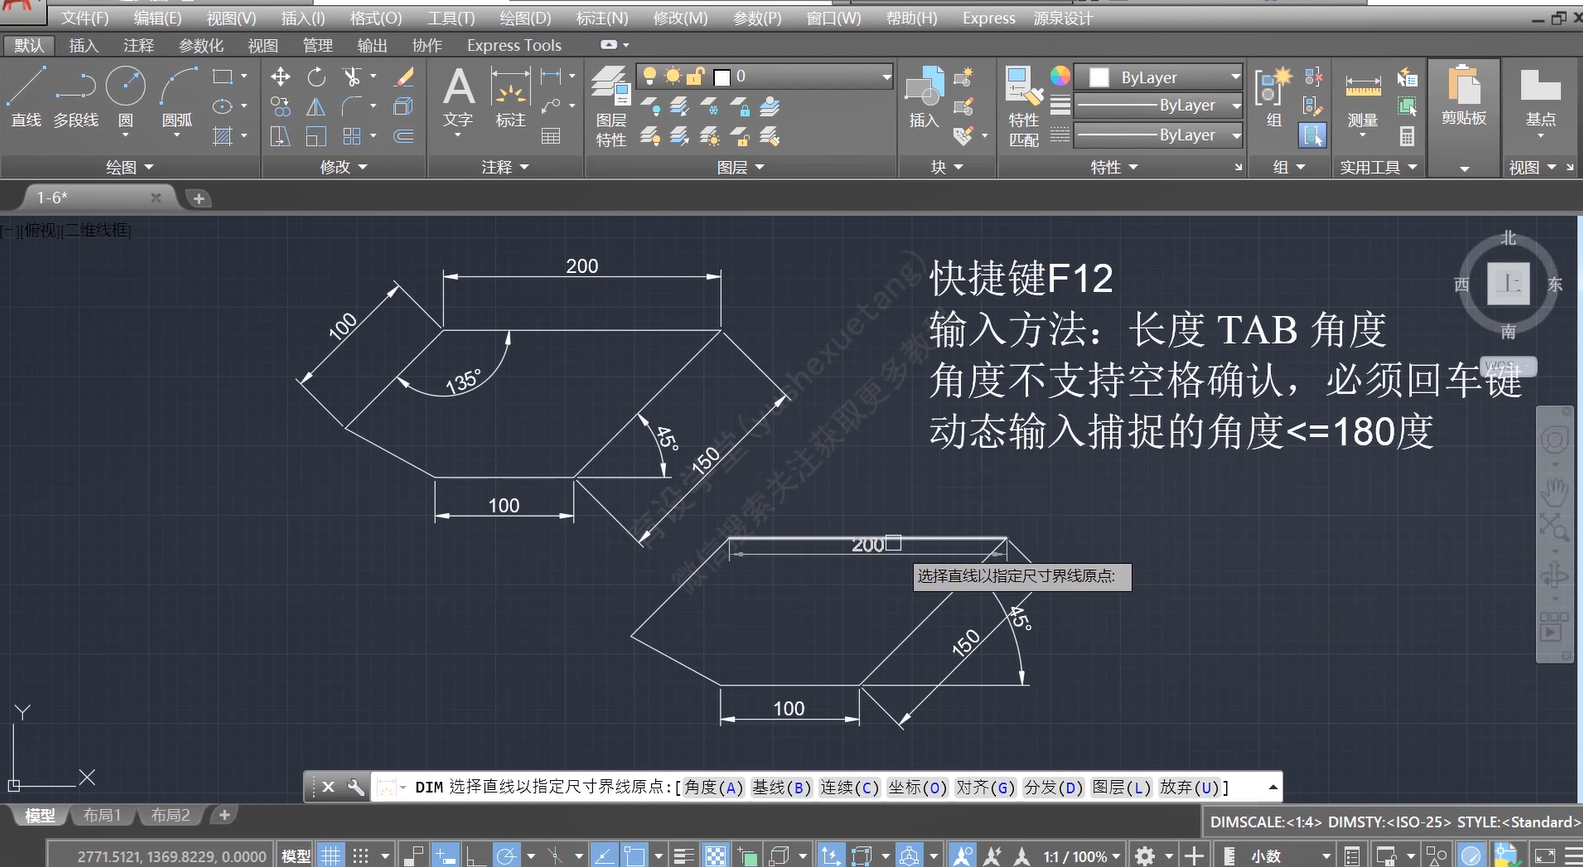Toggle layer on/off lightbulb icon
The image size is (1583, 867).
(650, 76)
